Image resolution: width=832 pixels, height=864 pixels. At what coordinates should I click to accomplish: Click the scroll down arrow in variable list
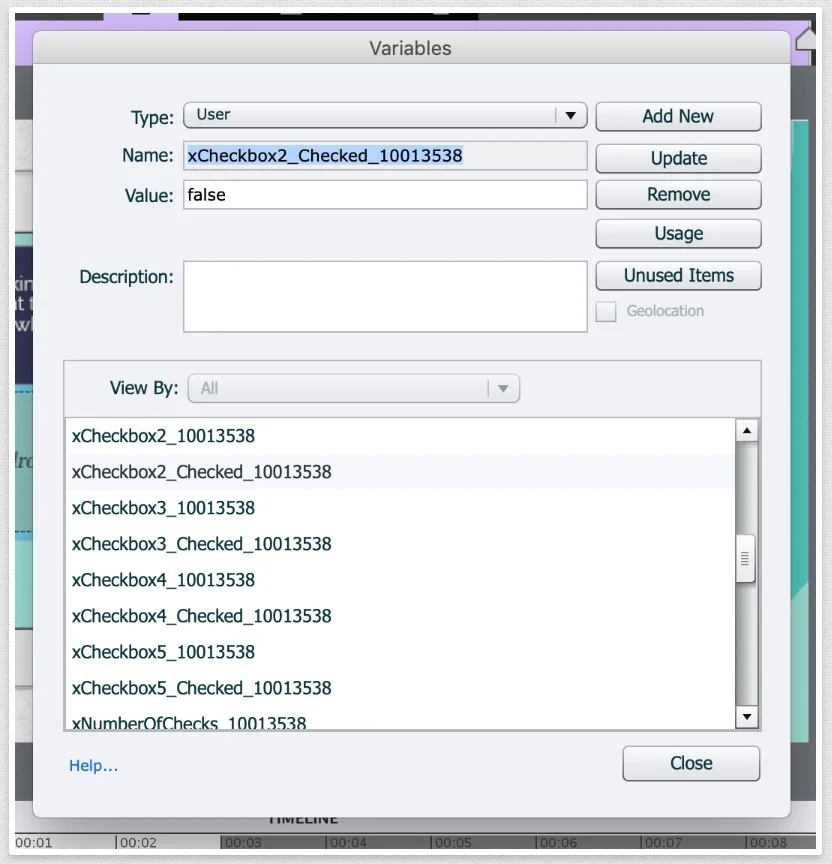(746, 717)
